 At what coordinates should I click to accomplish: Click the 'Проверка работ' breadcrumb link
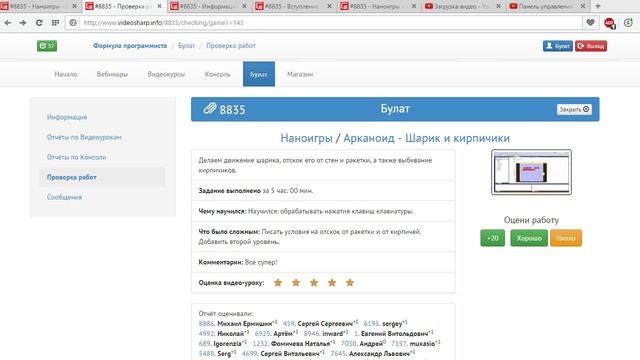231,46
